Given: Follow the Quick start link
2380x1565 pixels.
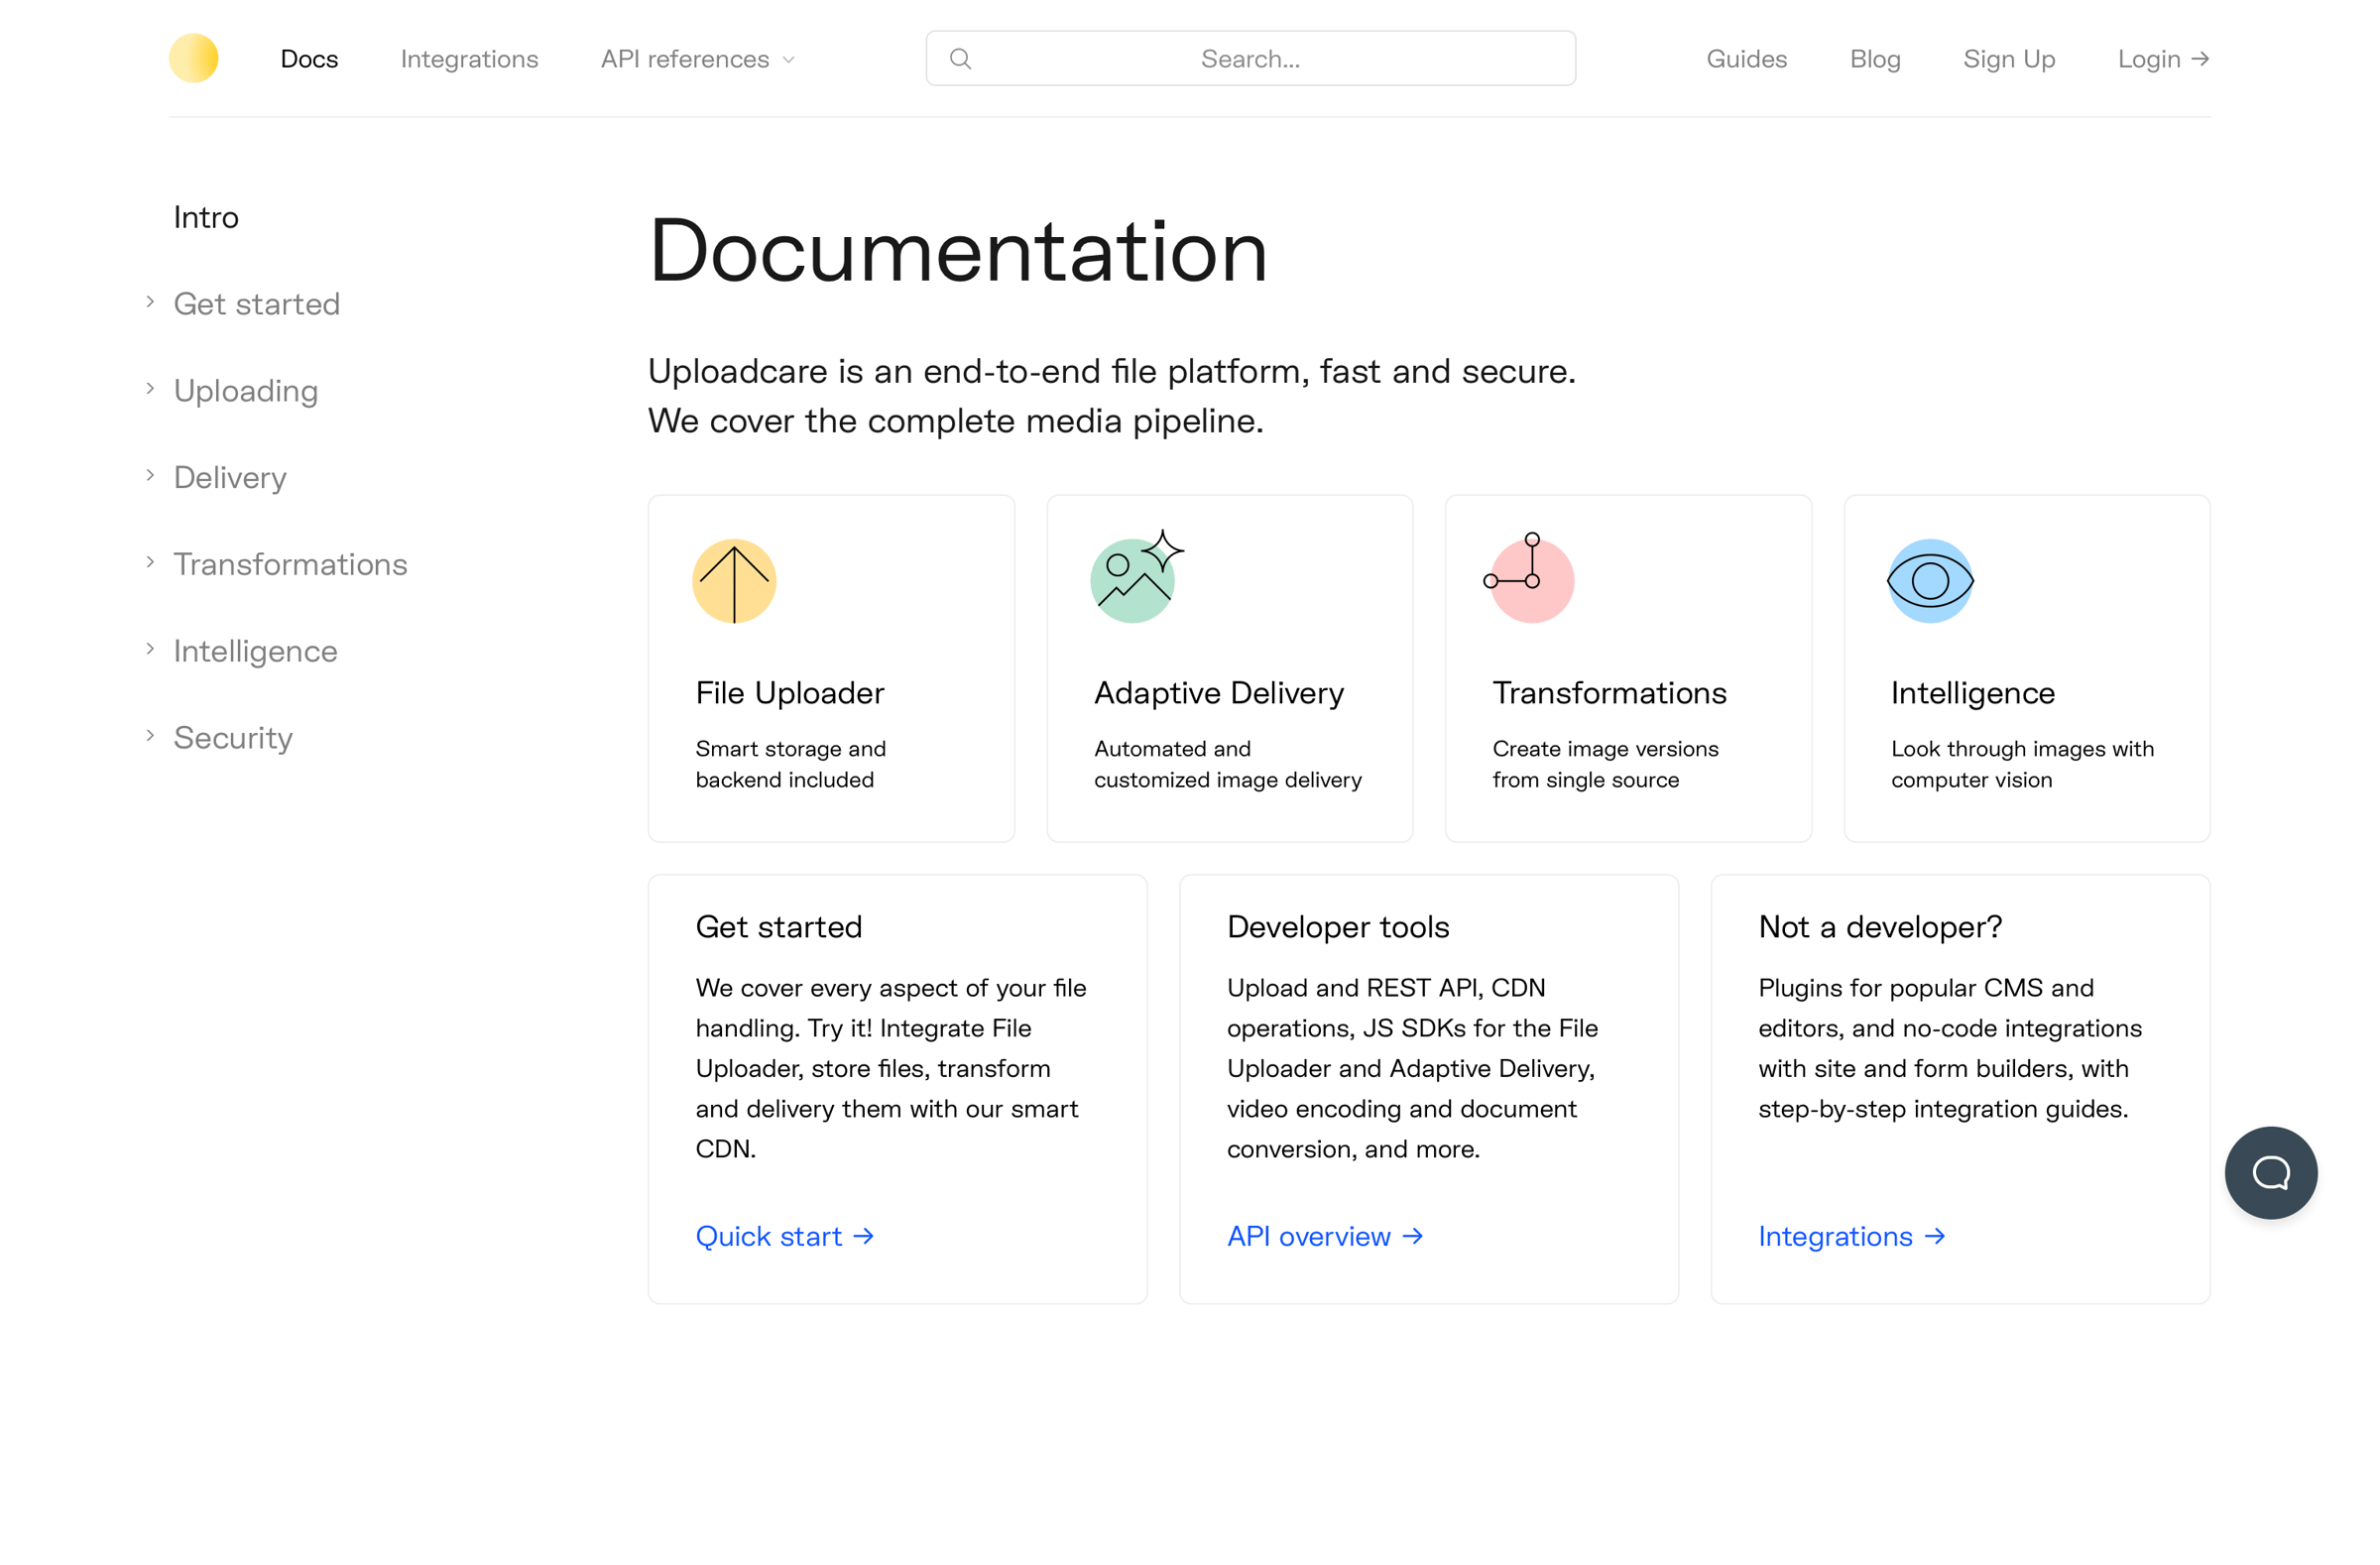Looking at the screenshot, I should (x=785, y=1236).
